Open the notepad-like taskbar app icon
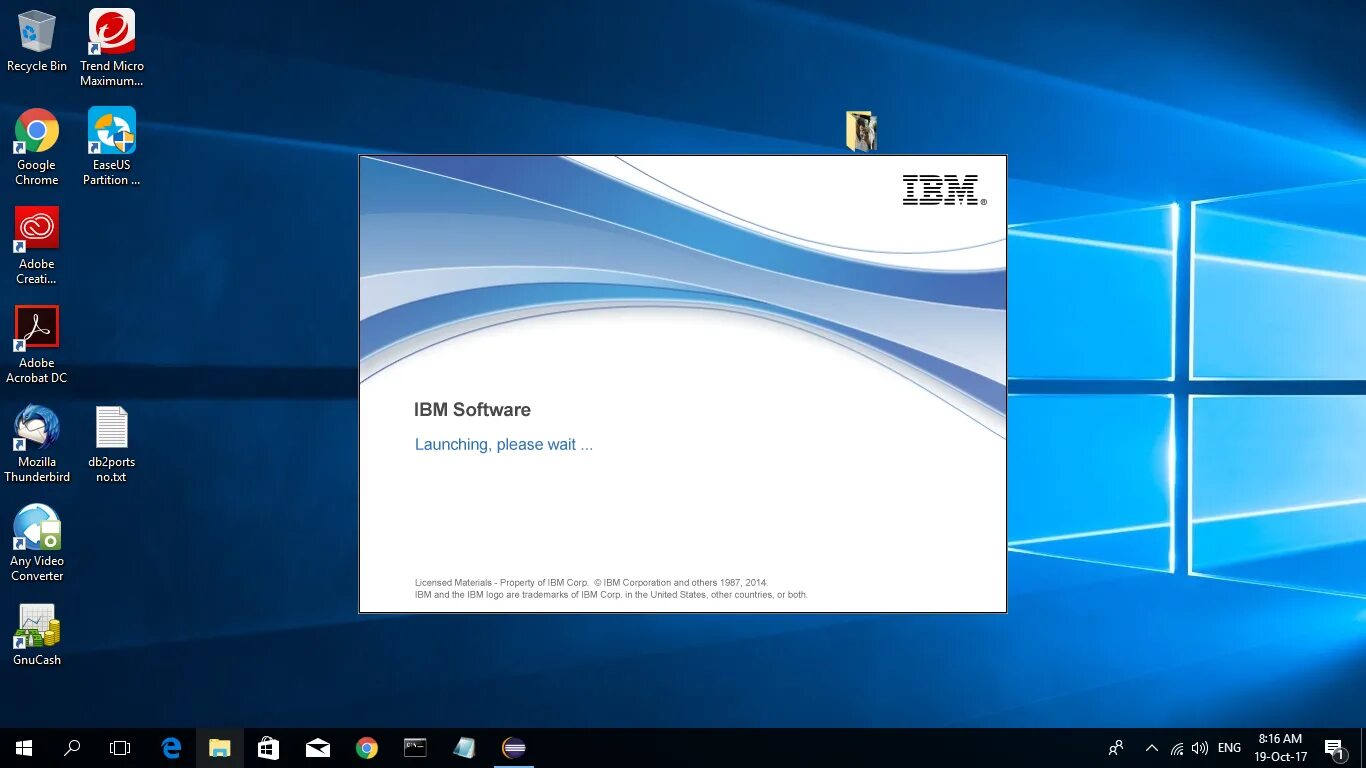This screenshot has height=768, width=1366. tap(464, 748)
